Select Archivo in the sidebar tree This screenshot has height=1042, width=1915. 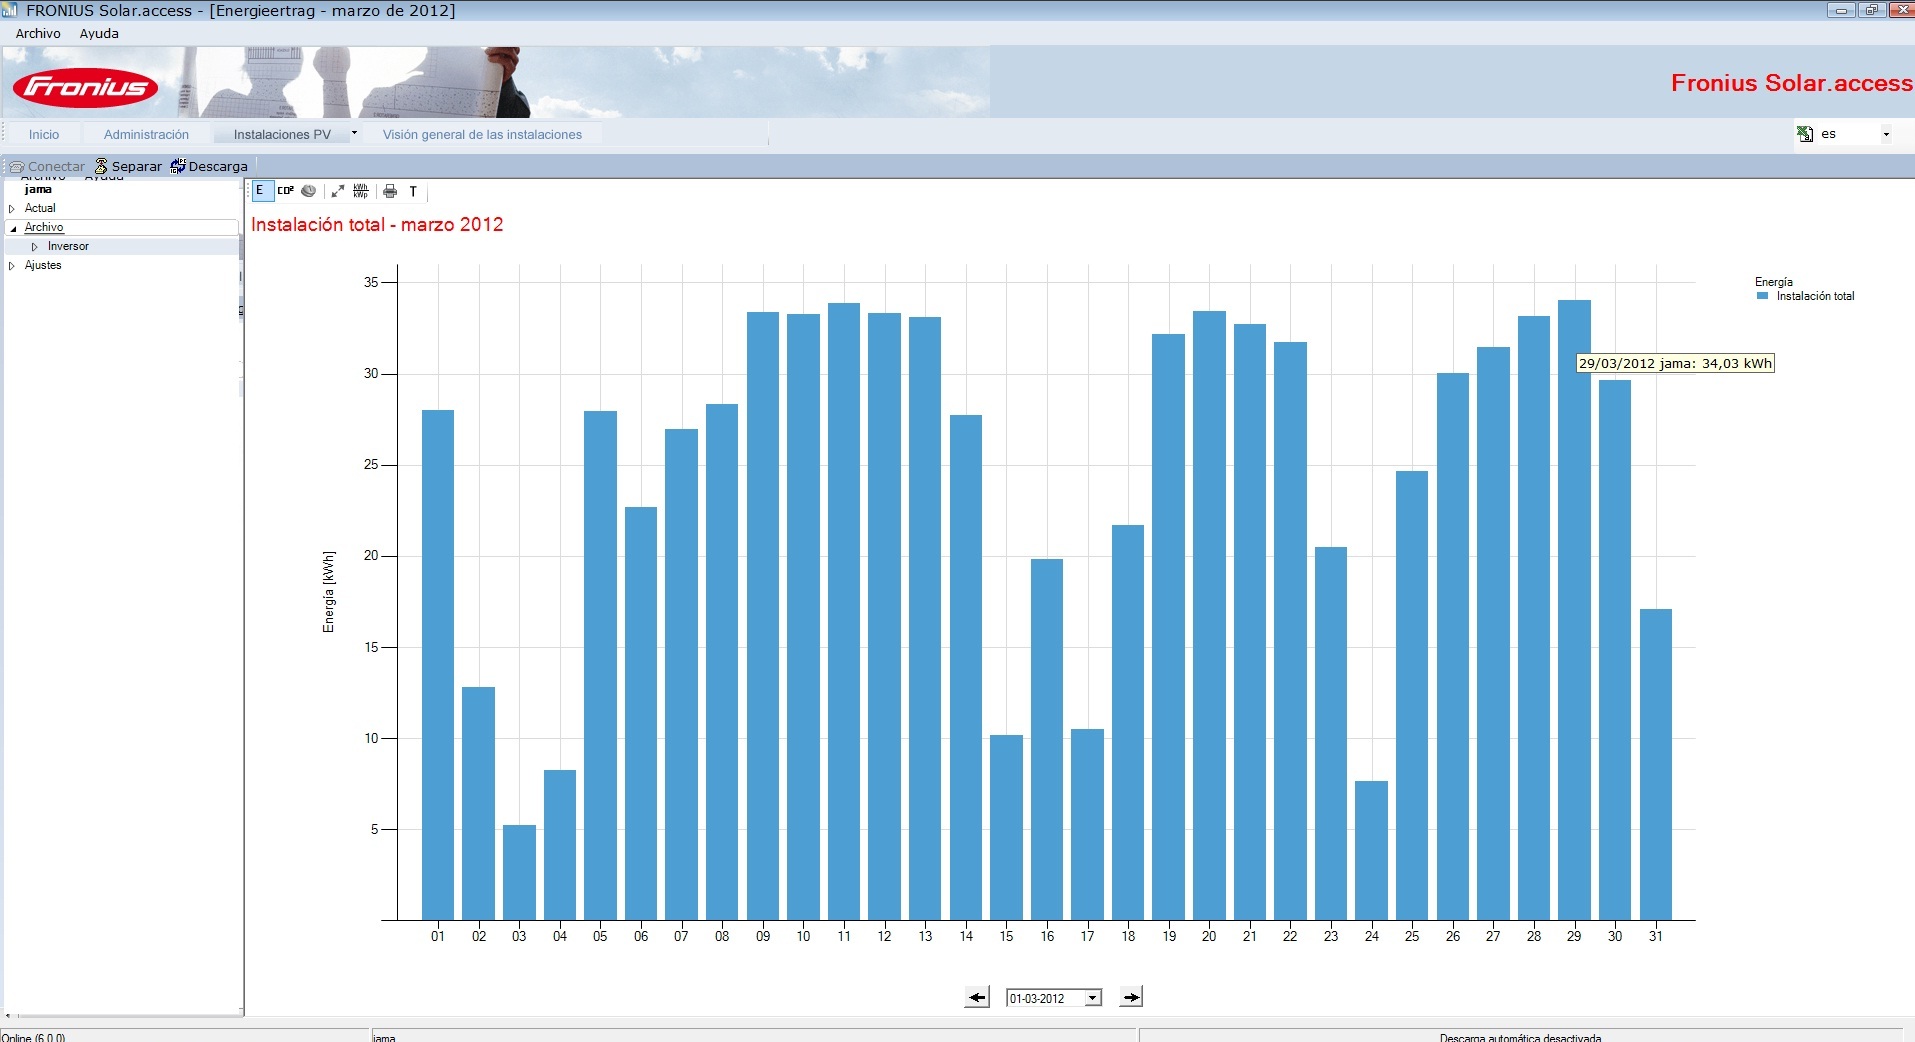44,227
